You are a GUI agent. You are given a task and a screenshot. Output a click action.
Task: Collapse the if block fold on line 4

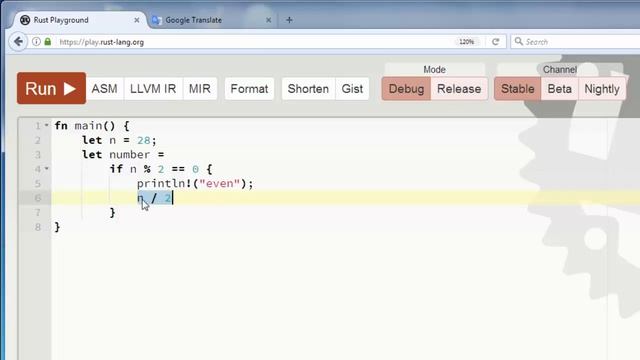pyautogui.click(x=47, y=169)
